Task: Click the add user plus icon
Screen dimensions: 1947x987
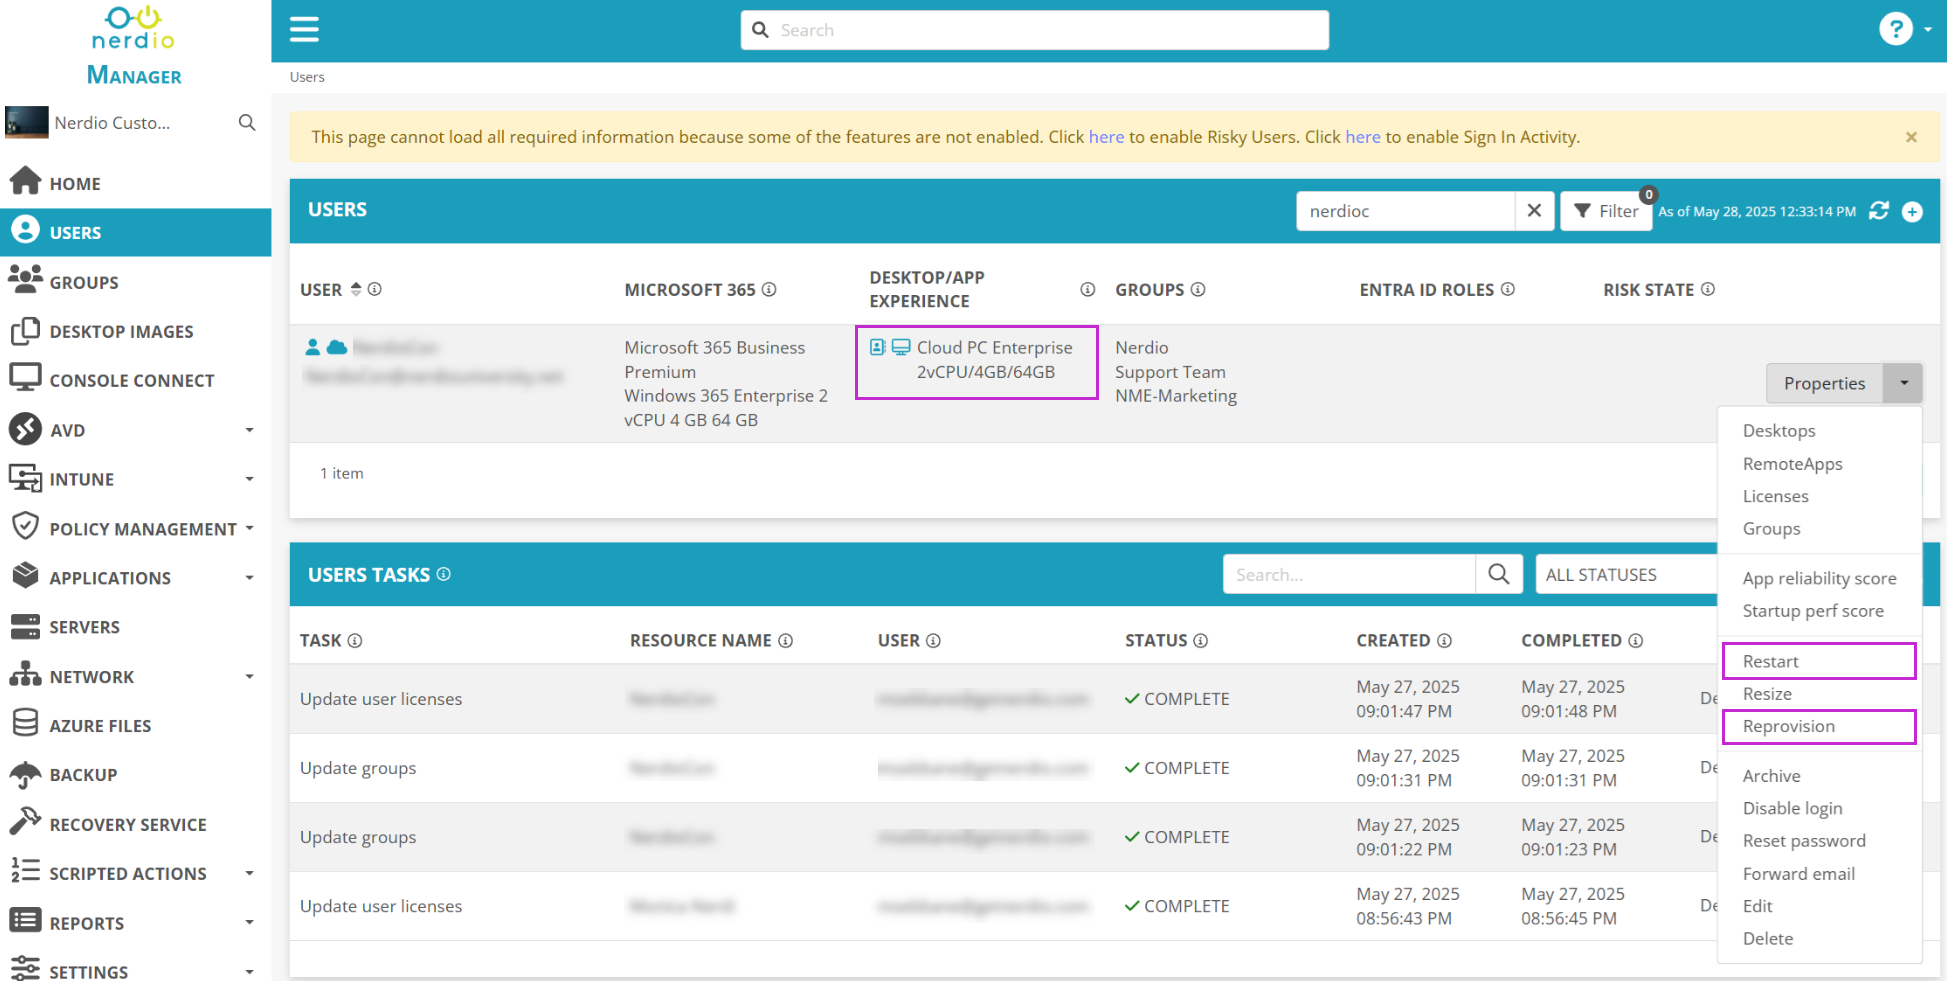Action: [x=1912, y=211]
